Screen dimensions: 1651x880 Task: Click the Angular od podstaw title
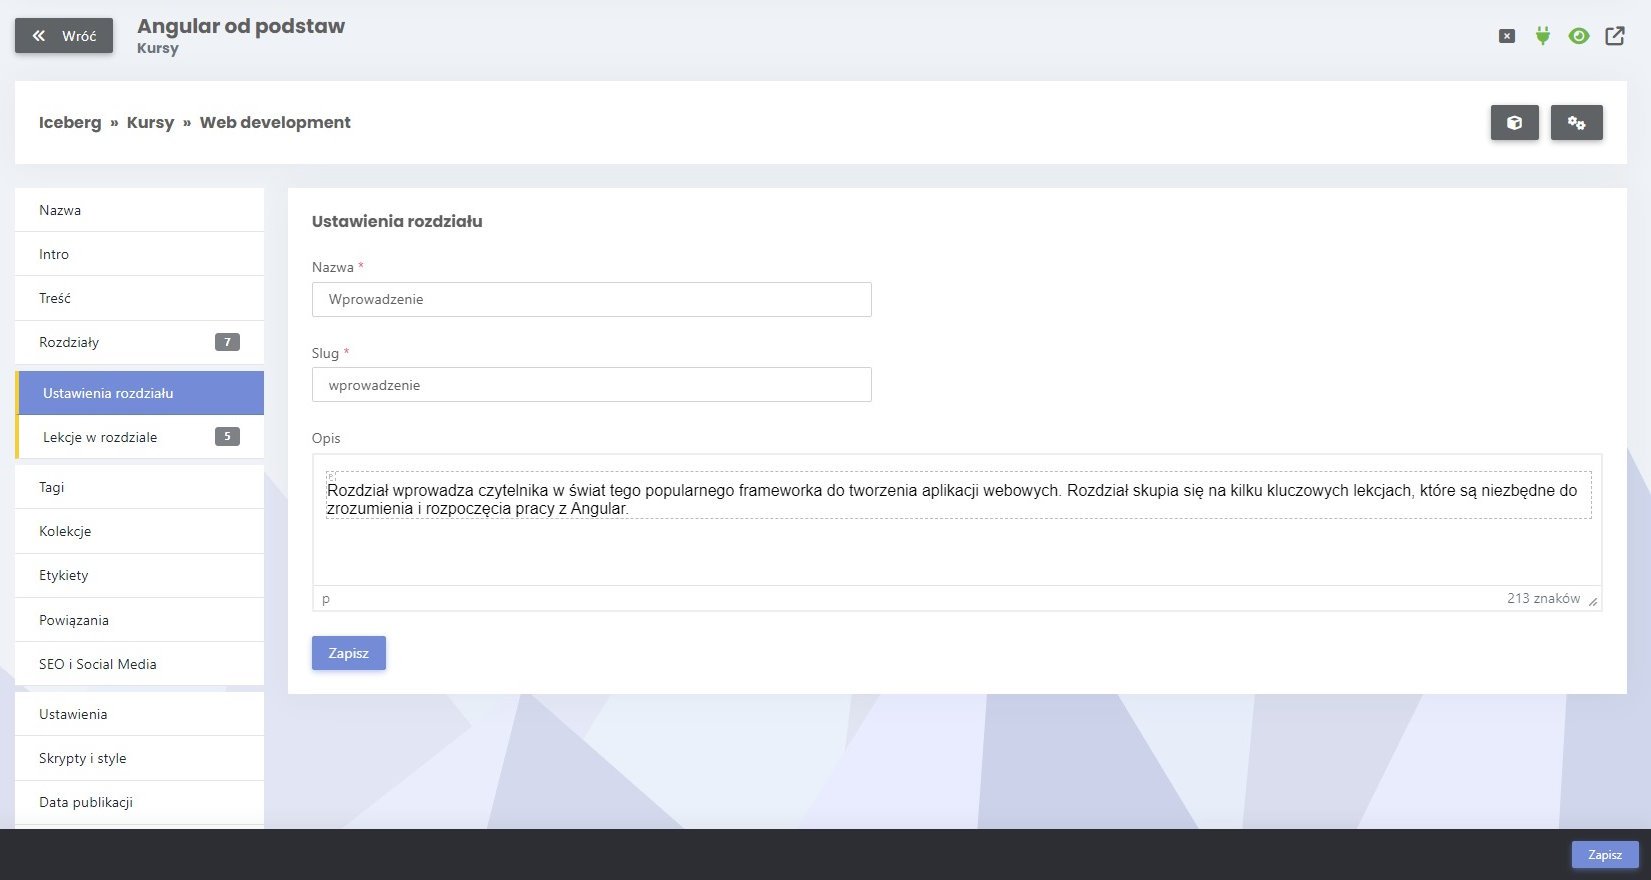(x=241, y=26)
